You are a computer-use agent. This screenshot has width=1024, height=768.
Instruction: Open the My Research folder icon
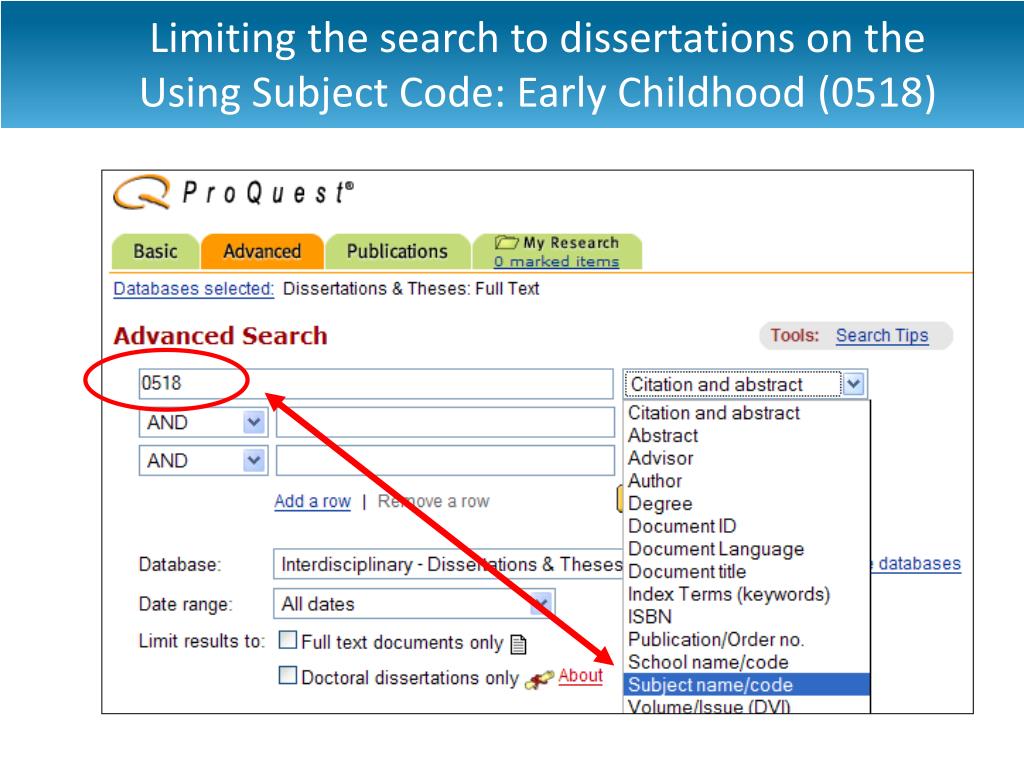[x=506, y=242]
